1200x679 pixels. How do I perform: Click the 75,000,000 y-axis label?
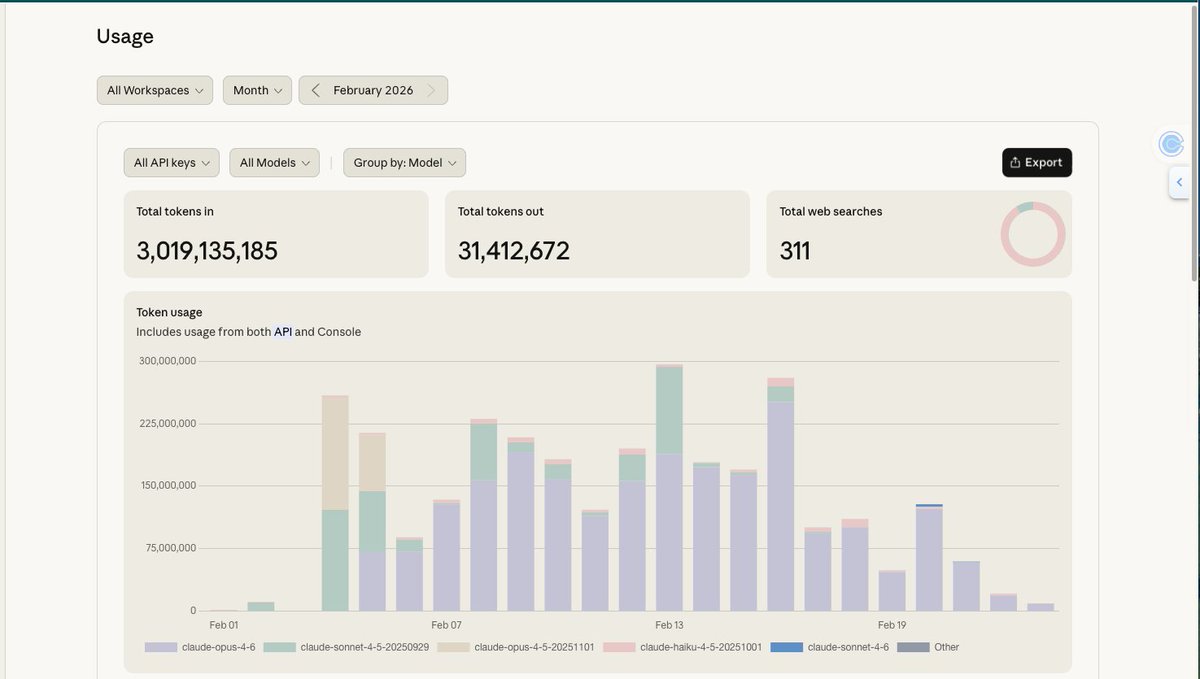point(170,548)
